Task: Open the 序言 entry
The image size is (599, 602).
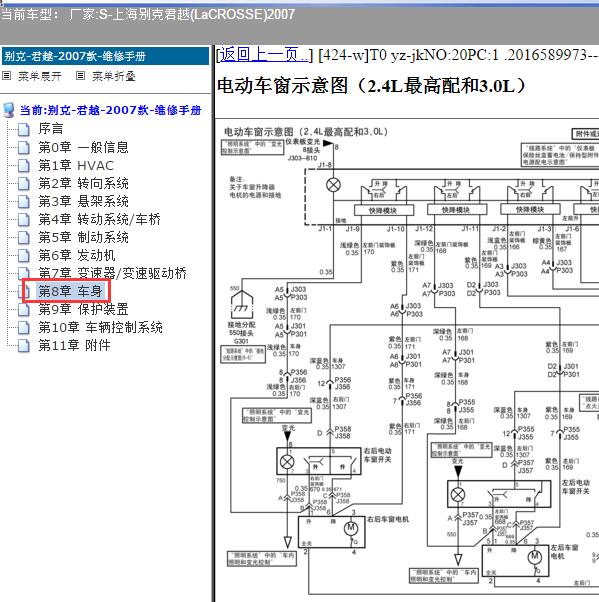Action: click(51, 129)
